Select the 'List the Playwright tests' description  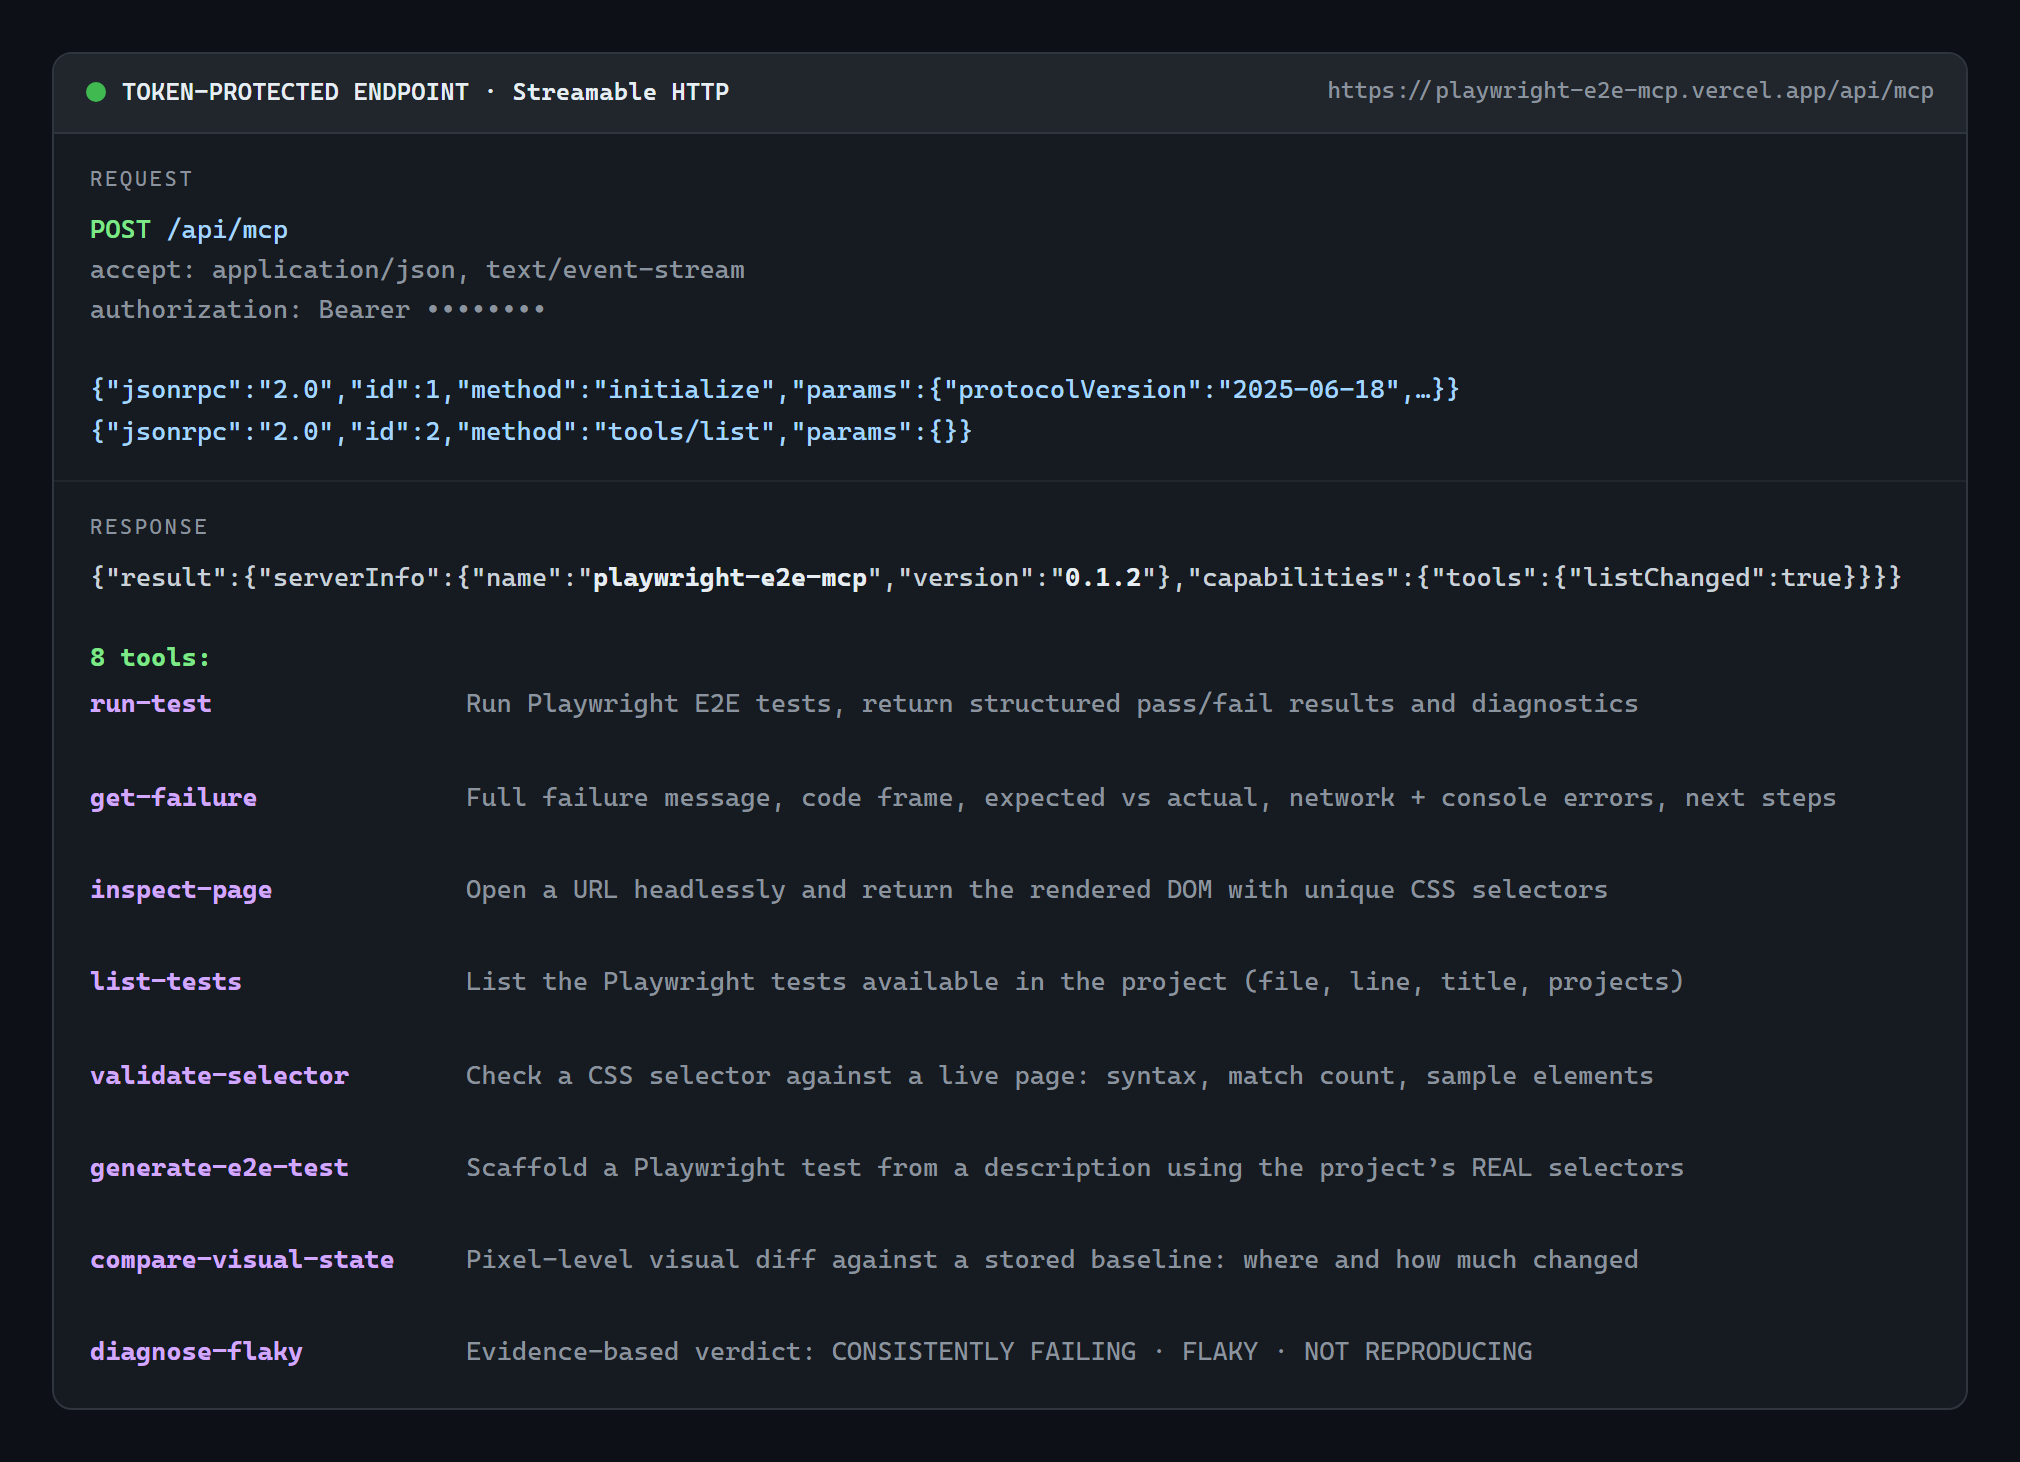[1075, 982]
